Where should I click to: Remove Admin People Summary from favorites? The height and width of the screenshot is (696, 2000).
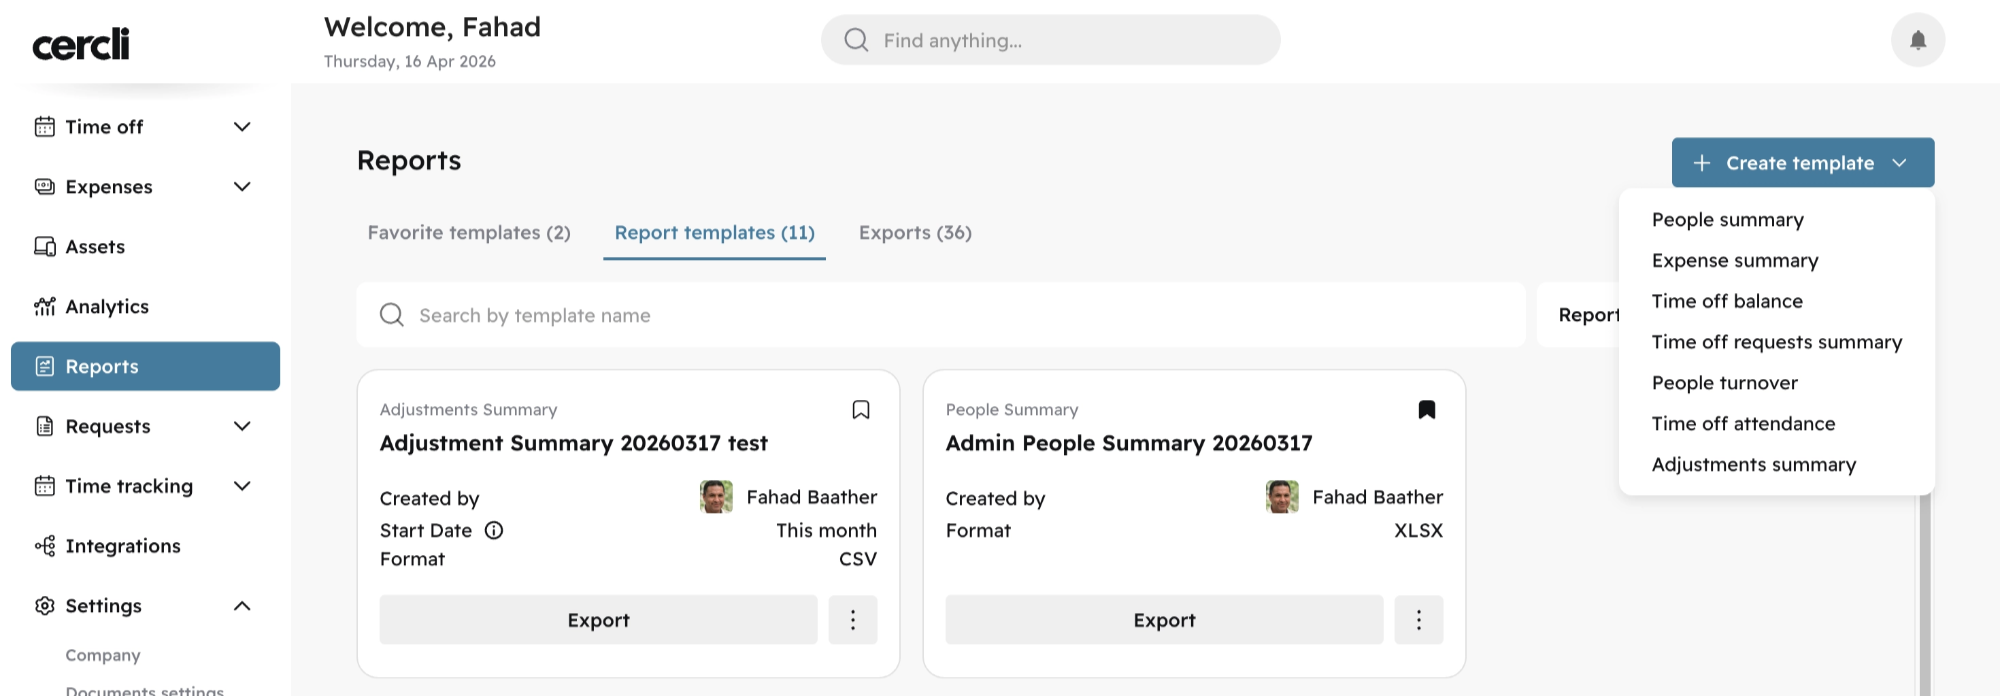tap(1427, 410)
